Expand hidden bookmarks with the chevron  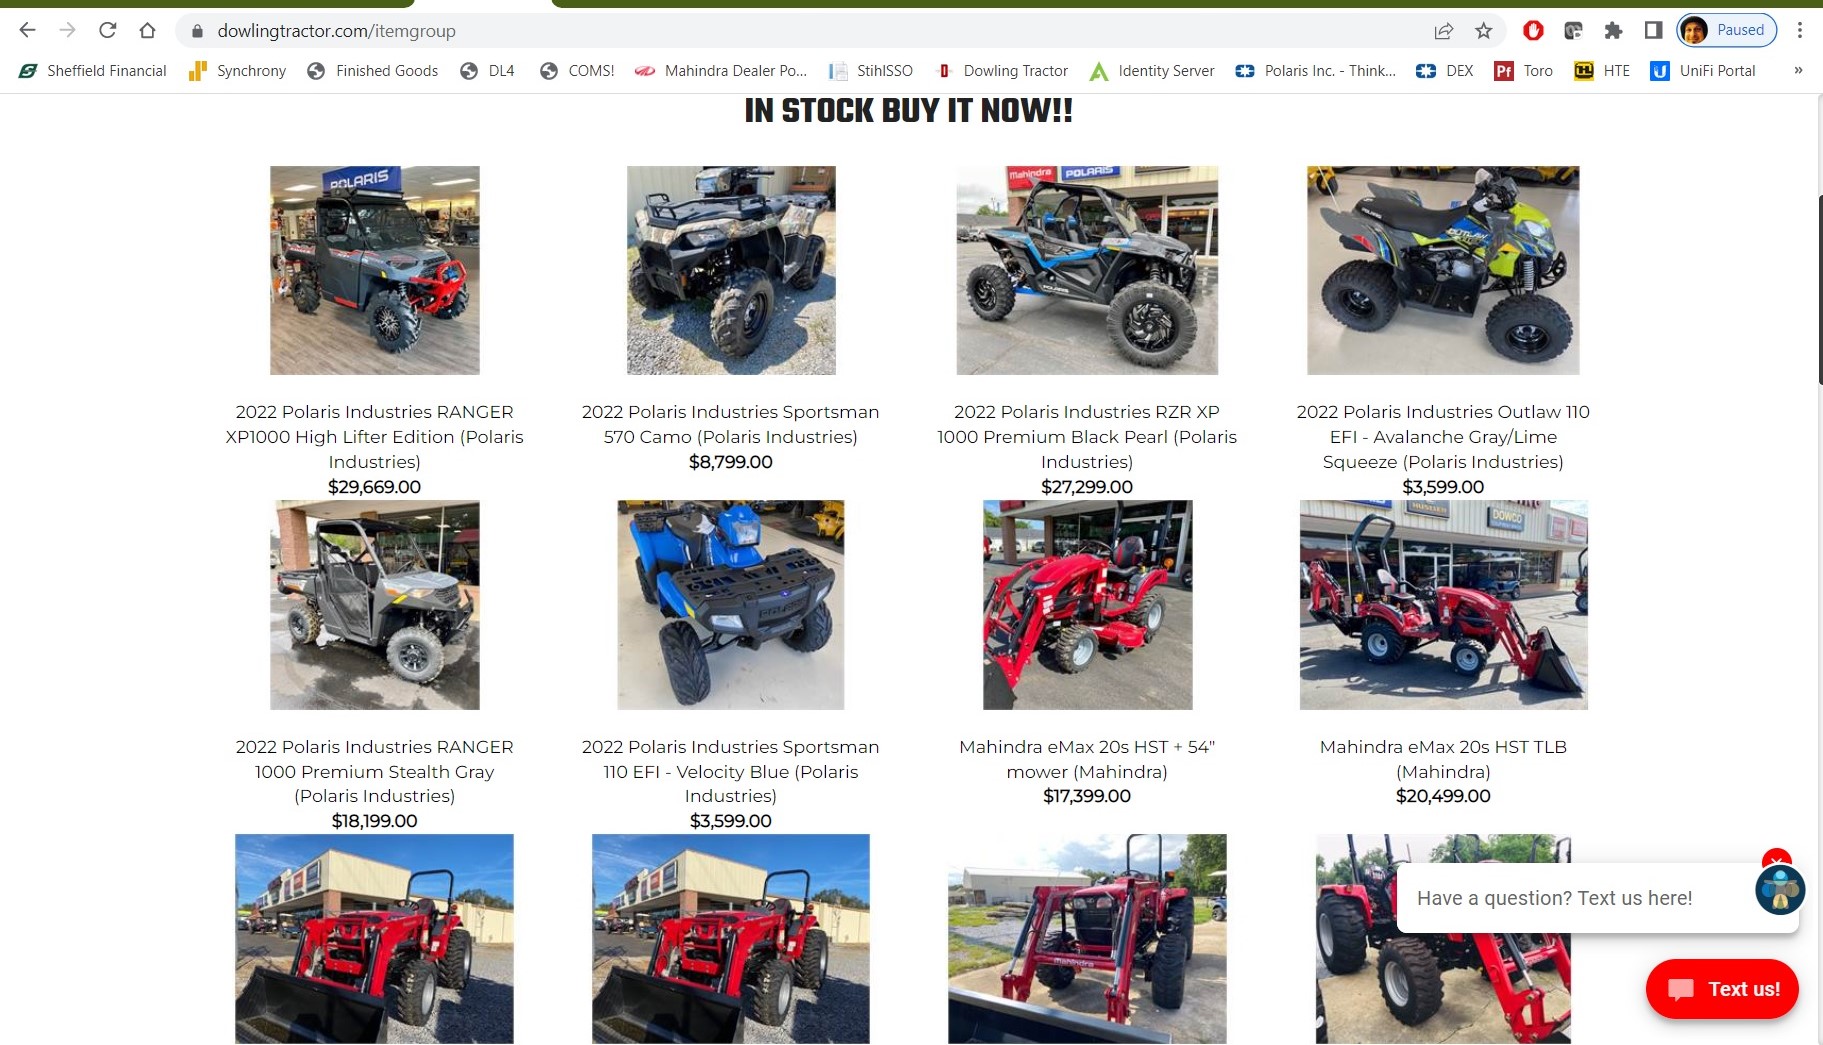click(x=1798, y=71)
